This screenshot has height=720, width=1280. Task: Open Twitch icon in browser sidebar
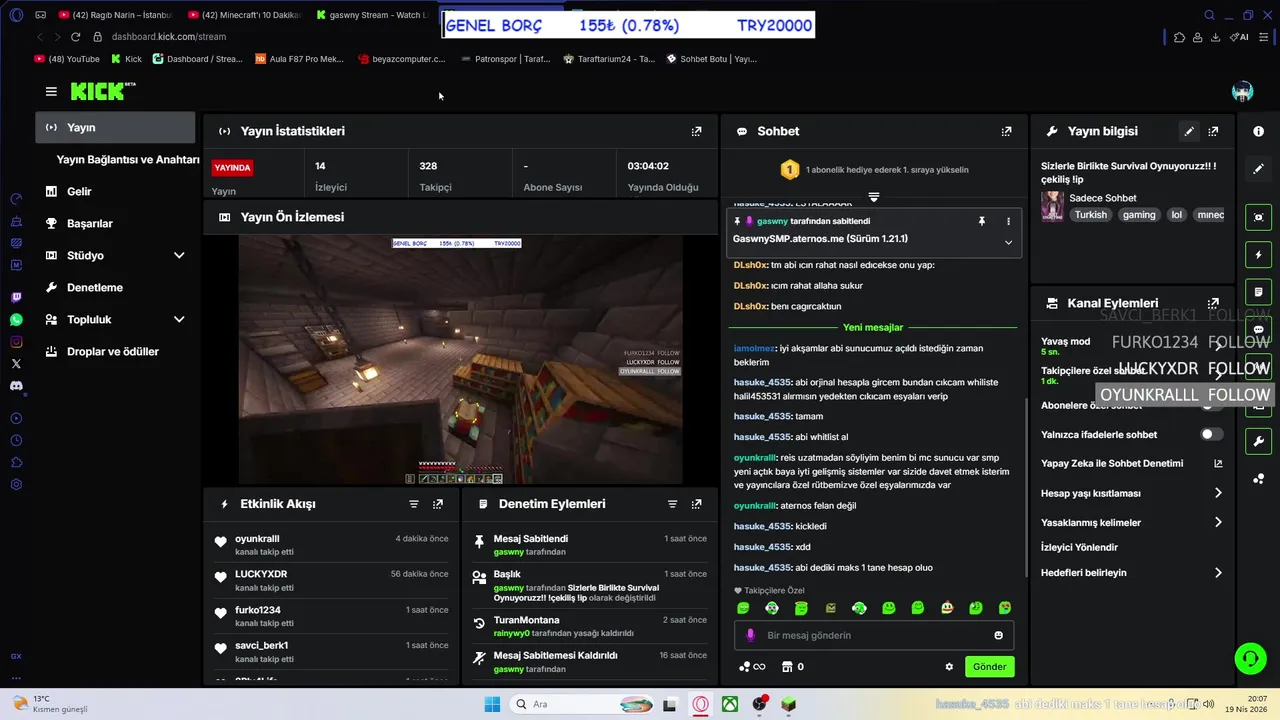[x=16, y=297]
